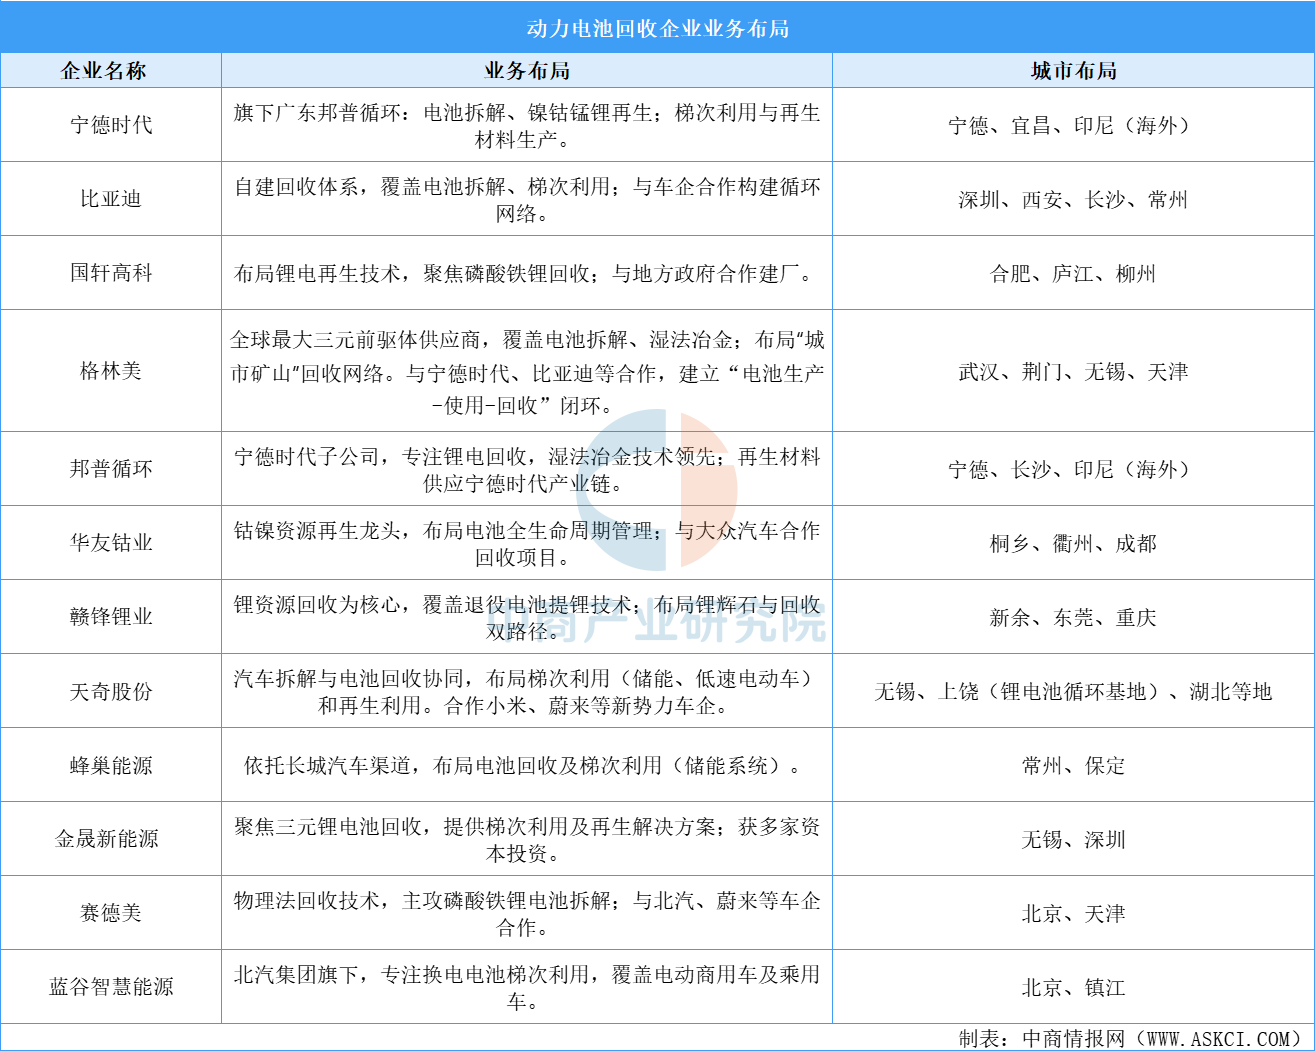Select the table title 动力电池回收企业业务布局
This screenshot has height=1051, width=1315.
pyautogui.click(x=658, y=28)
